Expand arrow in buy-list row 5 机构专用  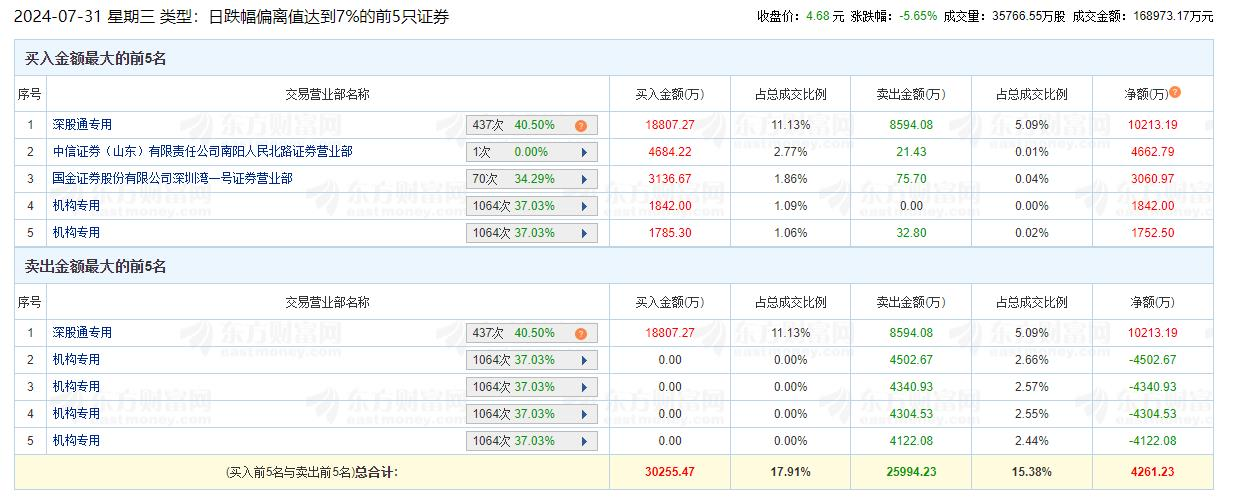[x=582, y=234]
